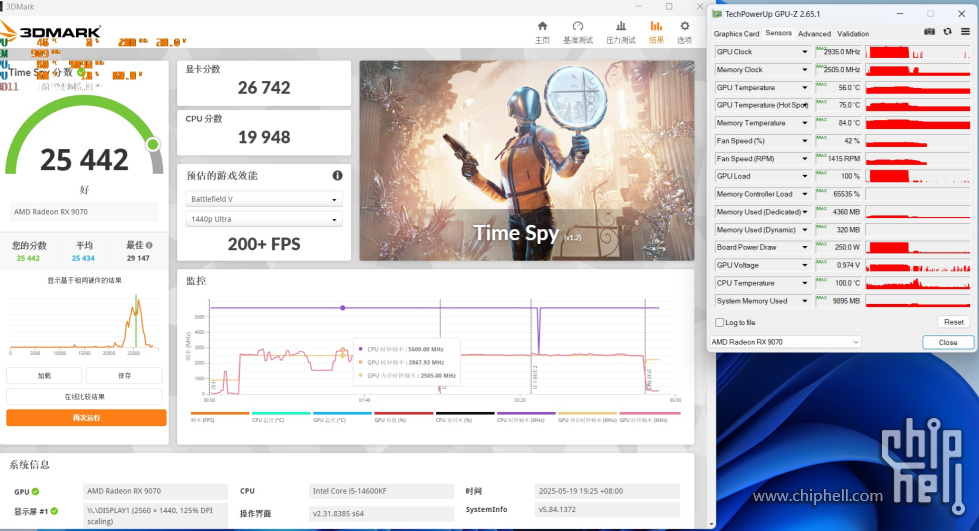Image resolution: width=979 pixels, height=531 pixels.
Task: Click the Intel Core i5-14600KF field
Action: pyautogui.click(x=381, y=491)
